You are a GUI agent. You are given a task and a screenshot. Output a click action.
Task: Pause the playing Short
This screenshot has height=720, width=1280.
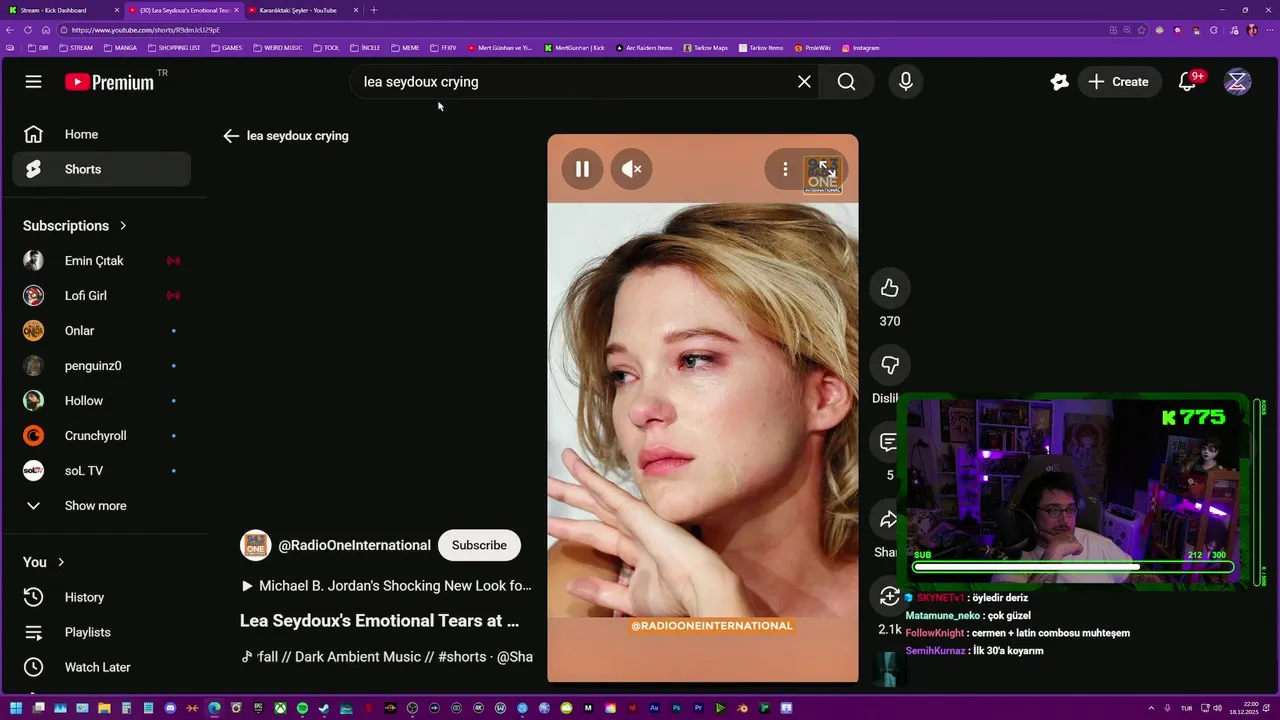pyautogui.click(x=582, y=169)
